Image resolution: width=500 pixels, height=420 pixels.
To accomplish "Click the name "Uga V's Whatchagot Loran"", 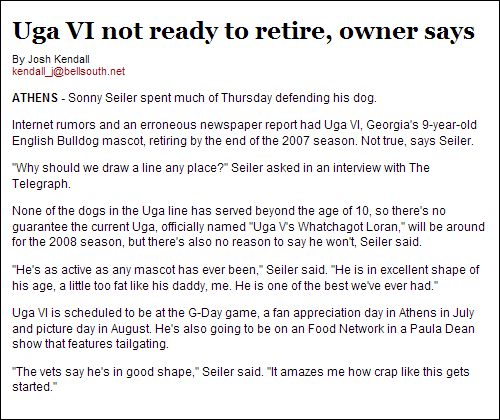I will pos(326,227).
